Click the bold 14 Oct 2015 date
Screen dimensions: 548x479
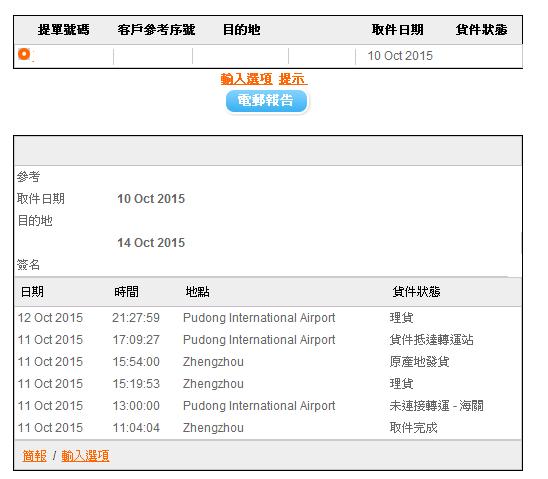point(151,243)
